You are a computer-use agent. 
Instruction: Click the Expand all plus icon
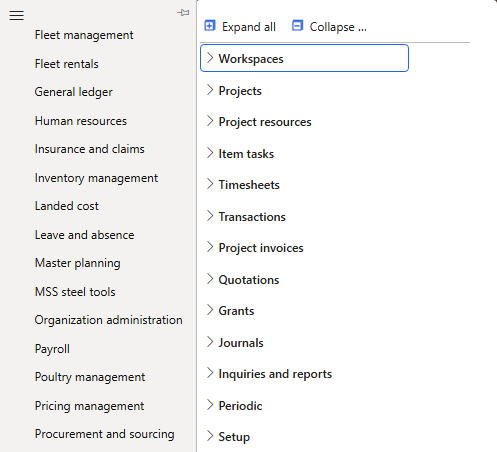pyautogui.click(x=210, y=26)
